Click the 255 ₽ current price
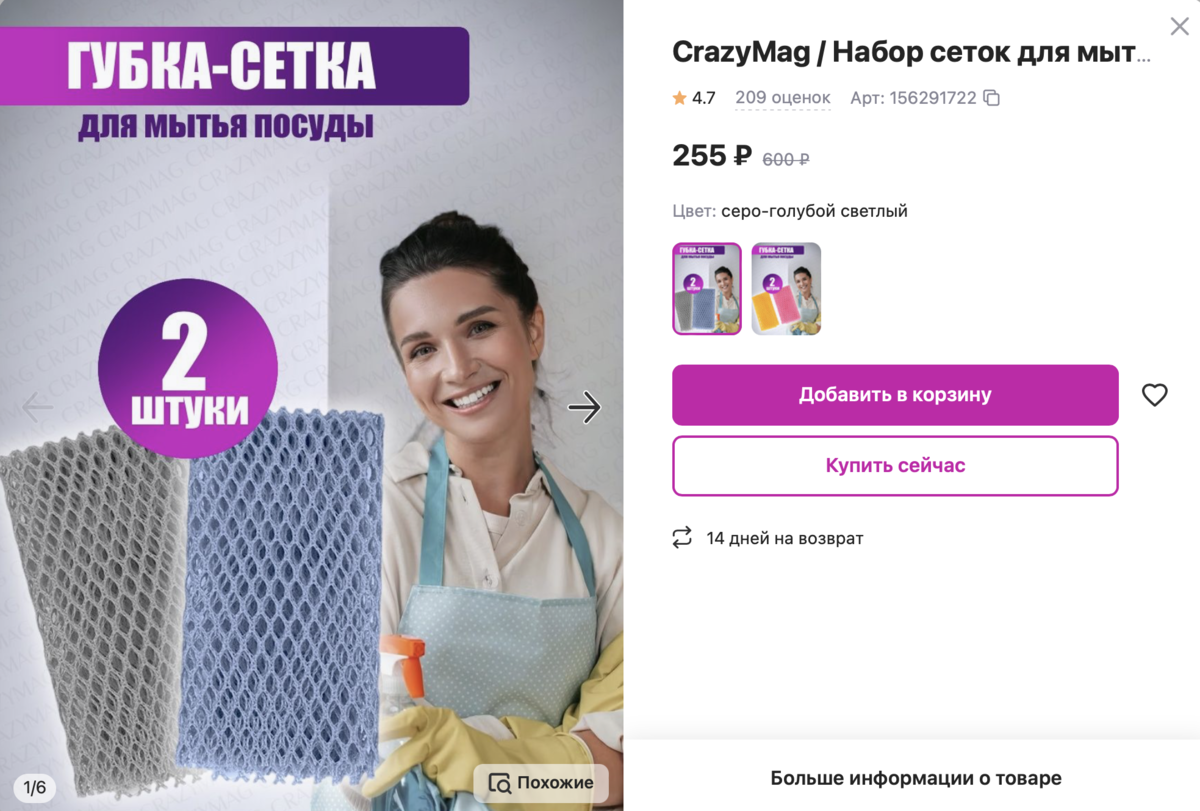This screenshot has width=1200, height=811. [712, 156]
